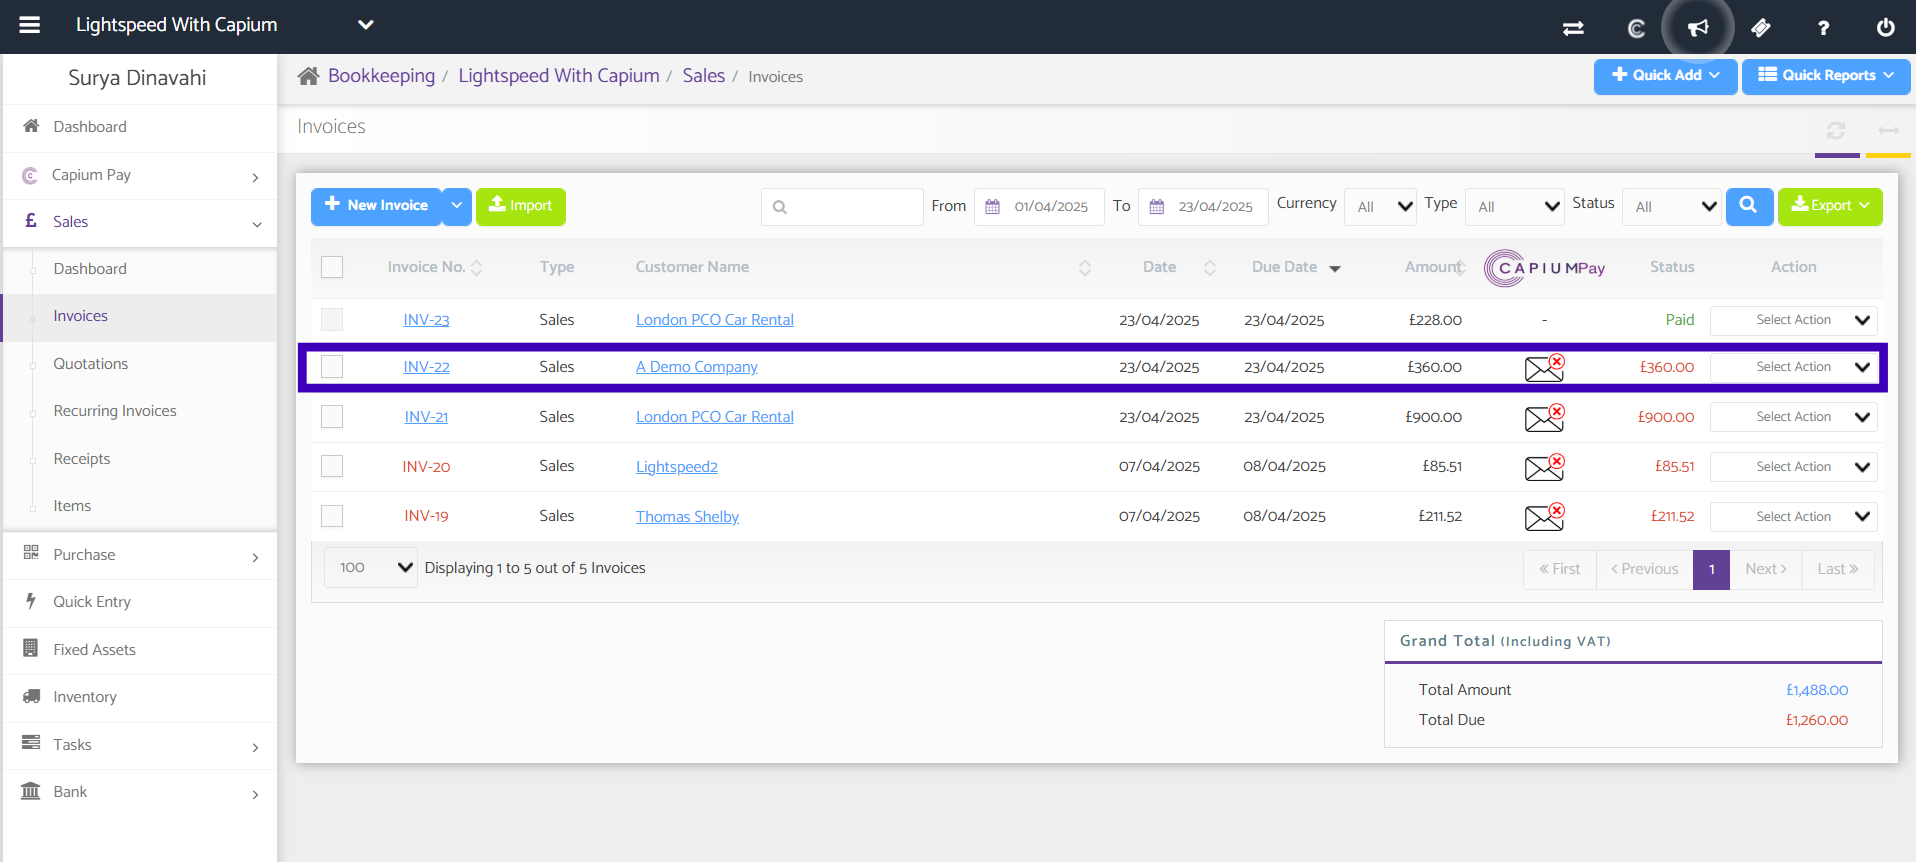
Task: Click the CapiumPay logo column header
Action: tap(1544, 268)
